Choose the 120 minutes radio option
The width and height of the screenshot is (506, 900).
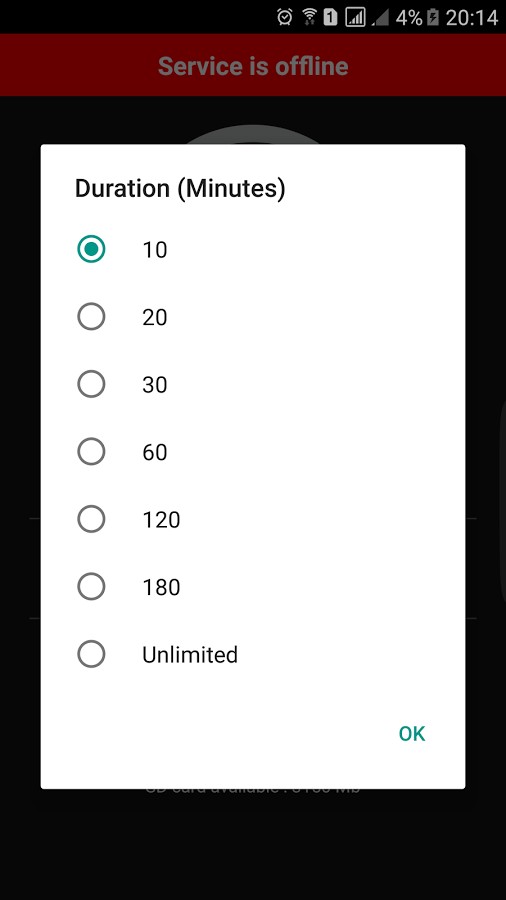pyautogui.click(x=91, y=519)
